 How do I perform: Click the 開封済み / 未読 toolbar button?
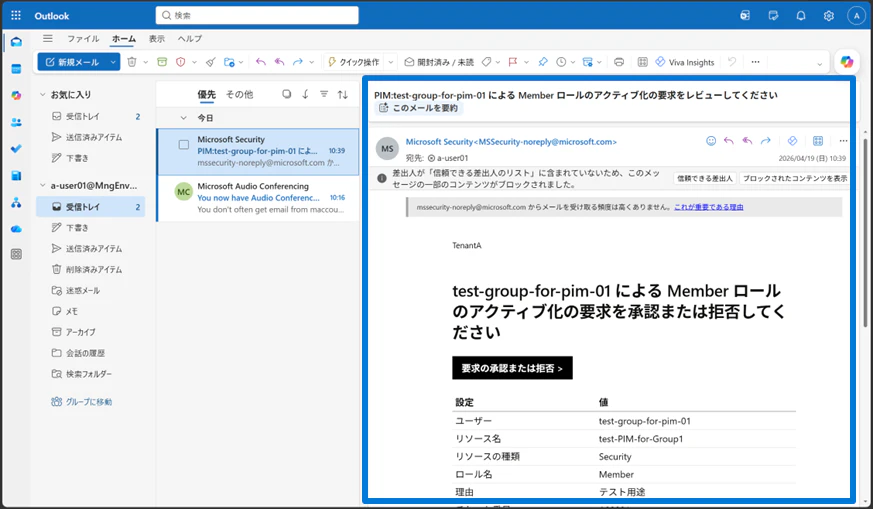(x=439, y=62)
